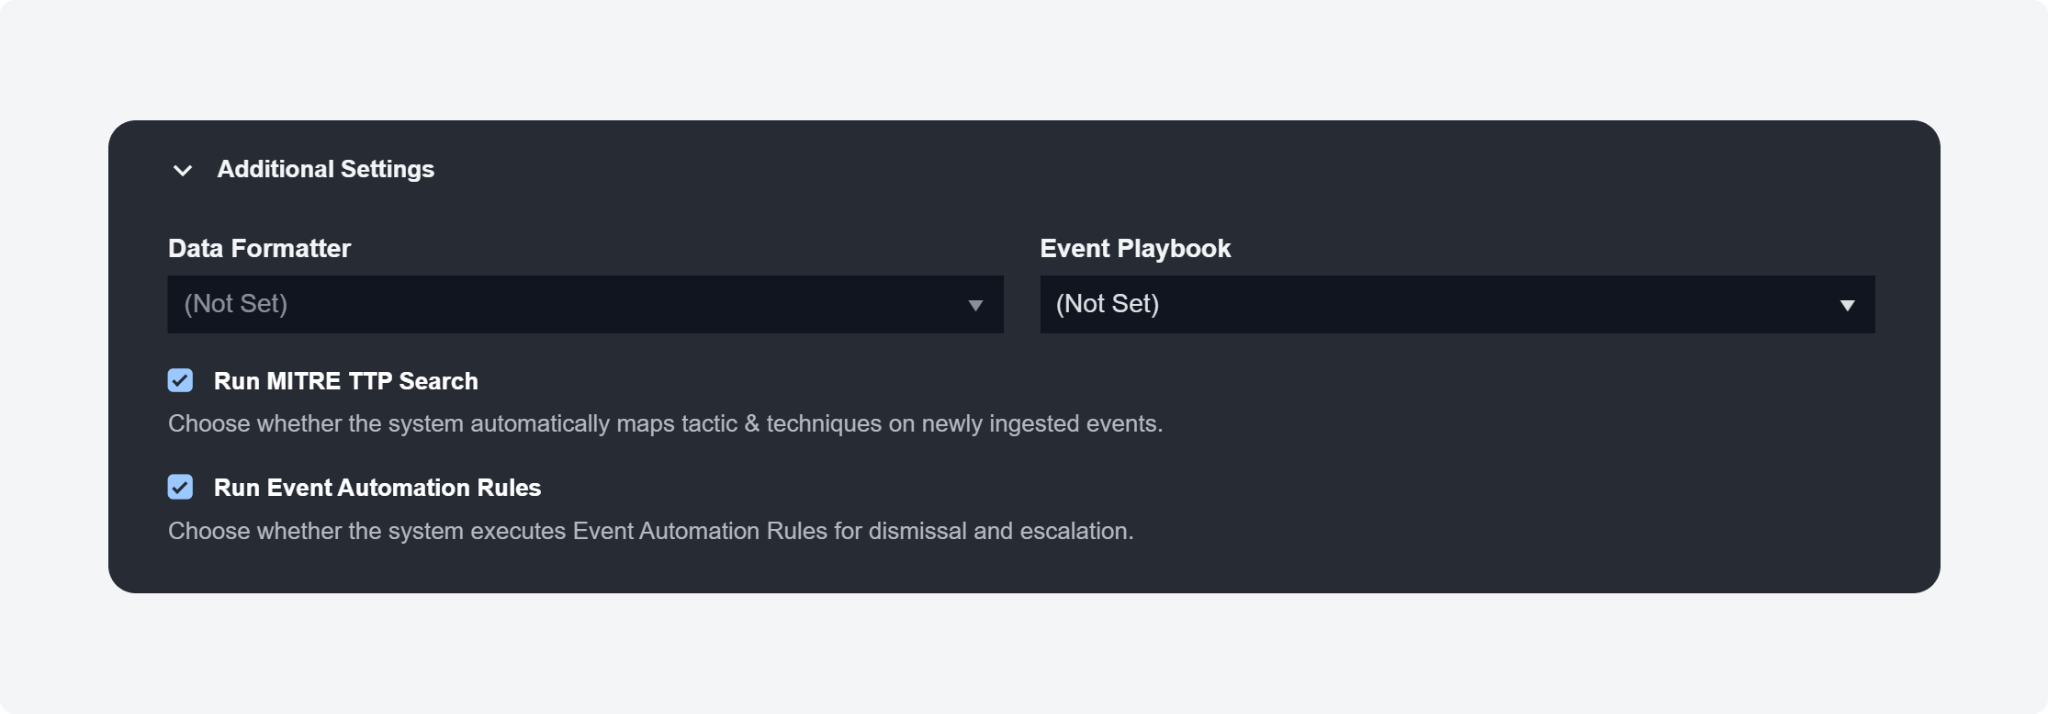Click the word "dismissal" in the description
2048x714 pixels.
[917, 531]
